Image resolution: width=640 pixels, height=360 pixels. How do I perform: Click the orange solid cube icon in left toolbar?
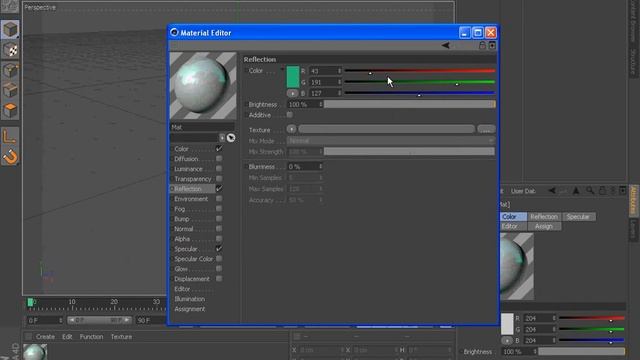(x=10, y=110)
